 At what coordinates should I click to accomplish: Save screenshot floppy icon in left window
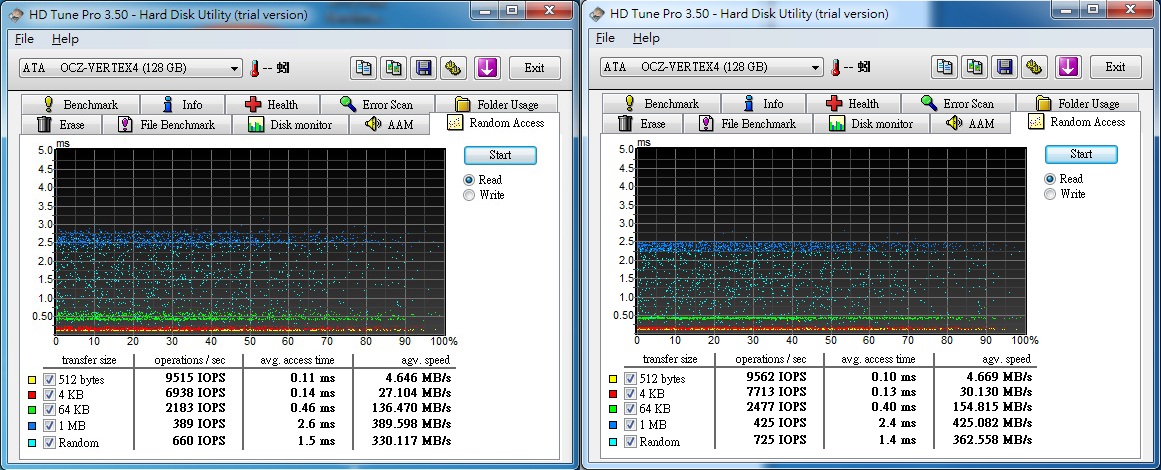point(424,68)
